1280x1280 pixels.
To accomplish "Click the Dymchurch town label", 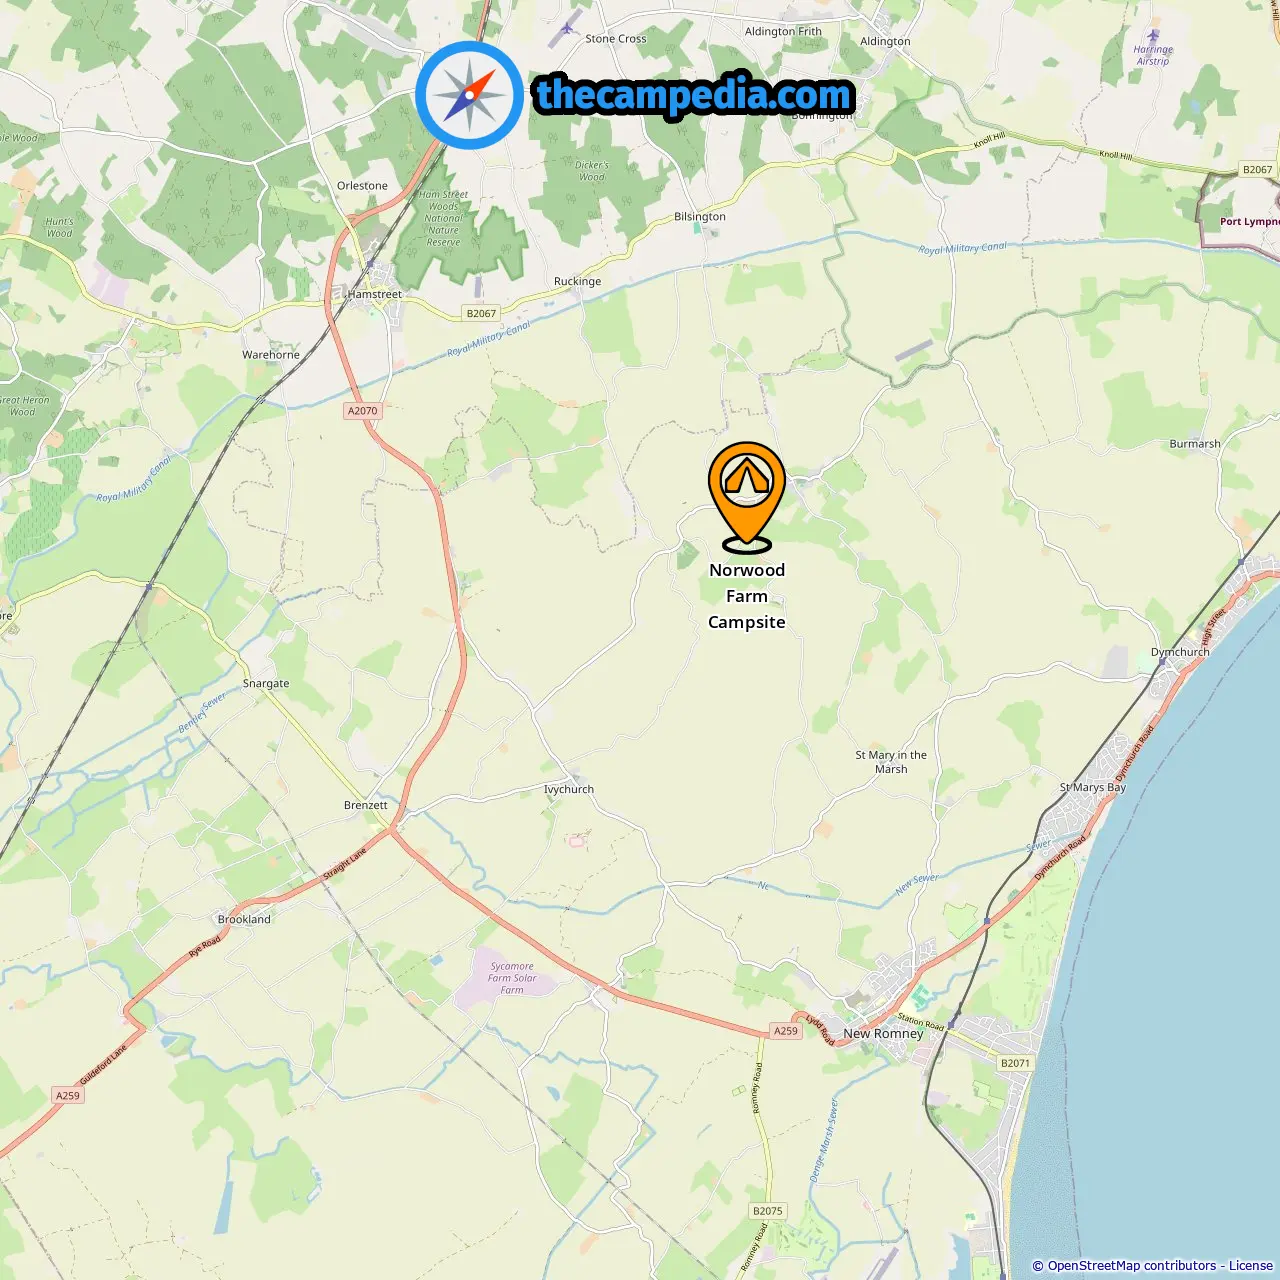I will click(x=1180, y=652).
